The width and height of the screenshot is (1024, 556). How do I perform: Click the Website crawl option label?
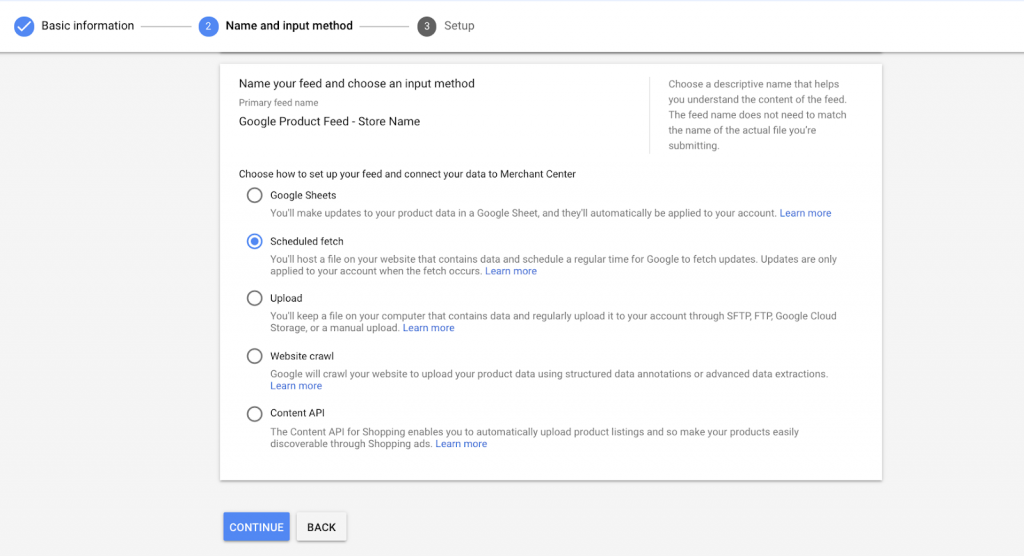(302, 356)
